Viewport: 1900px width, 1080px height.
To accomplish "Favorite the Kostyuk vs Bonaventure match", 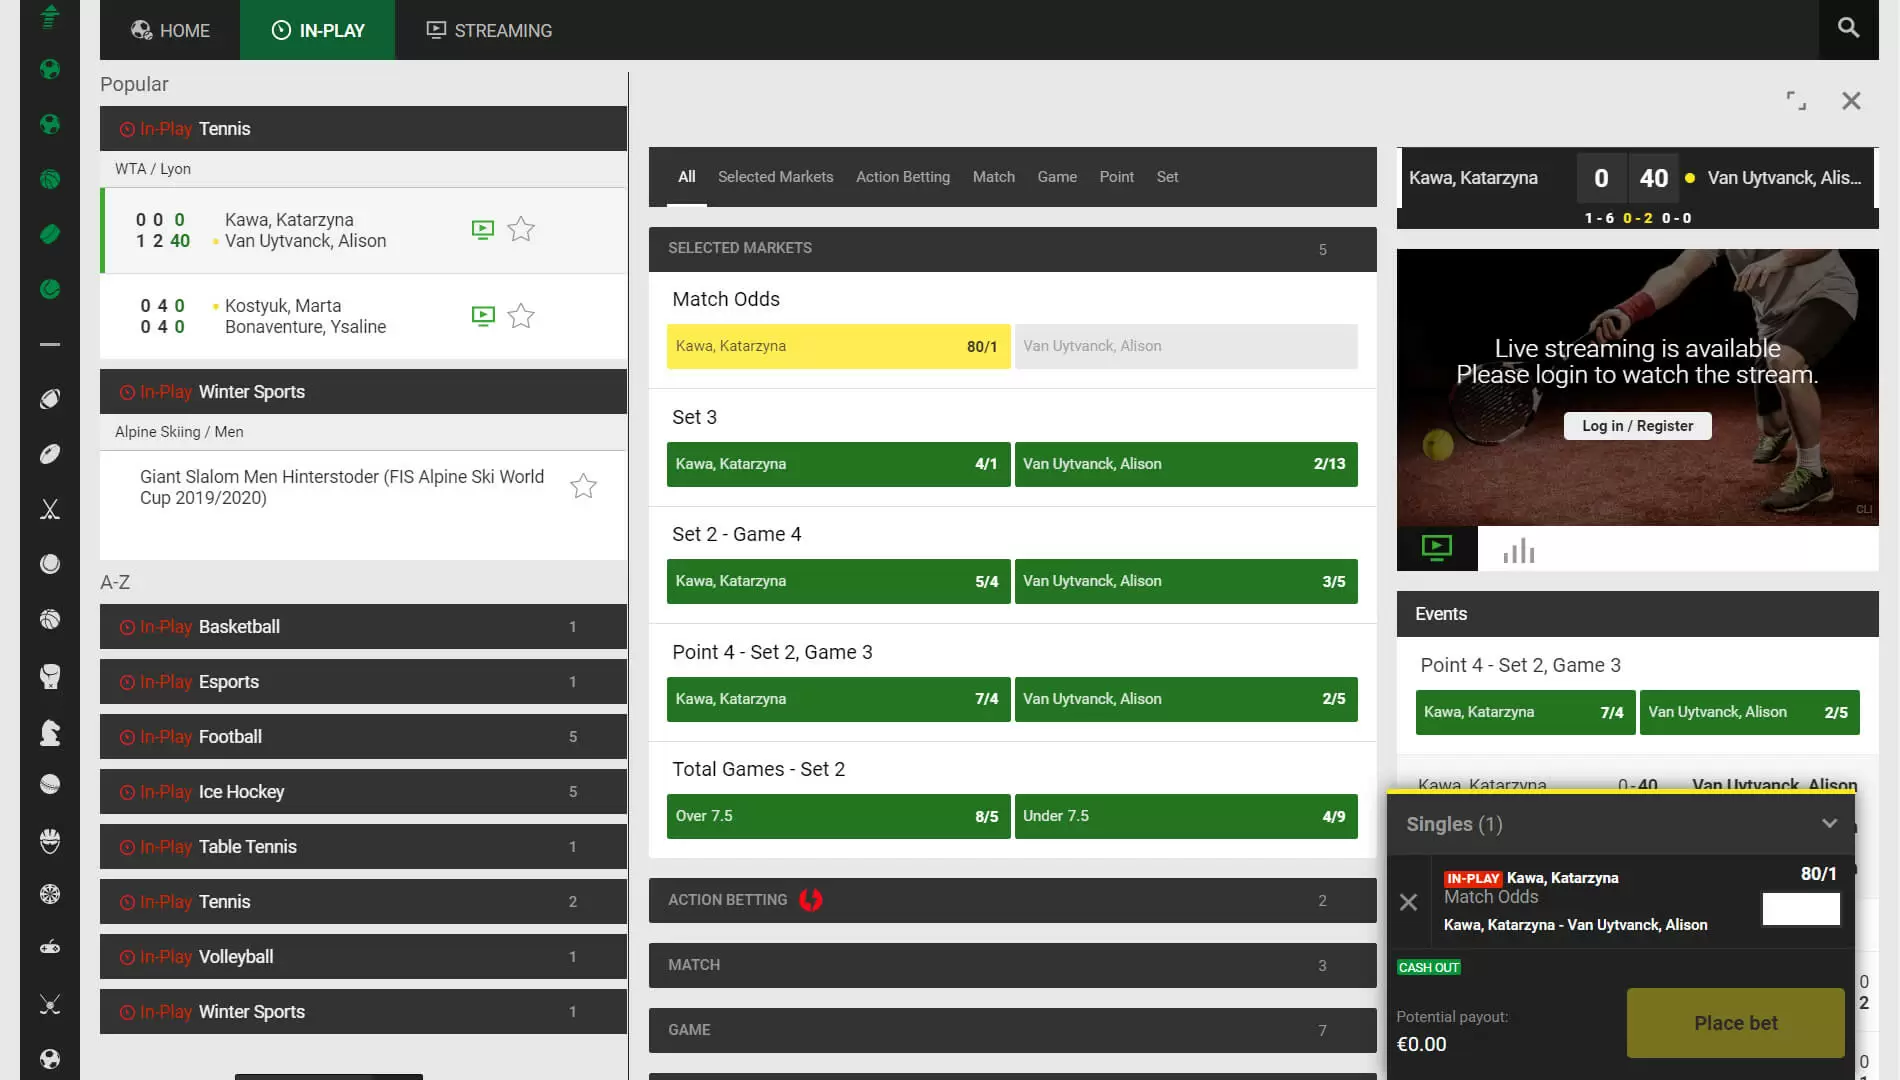I will coord(521,316).
